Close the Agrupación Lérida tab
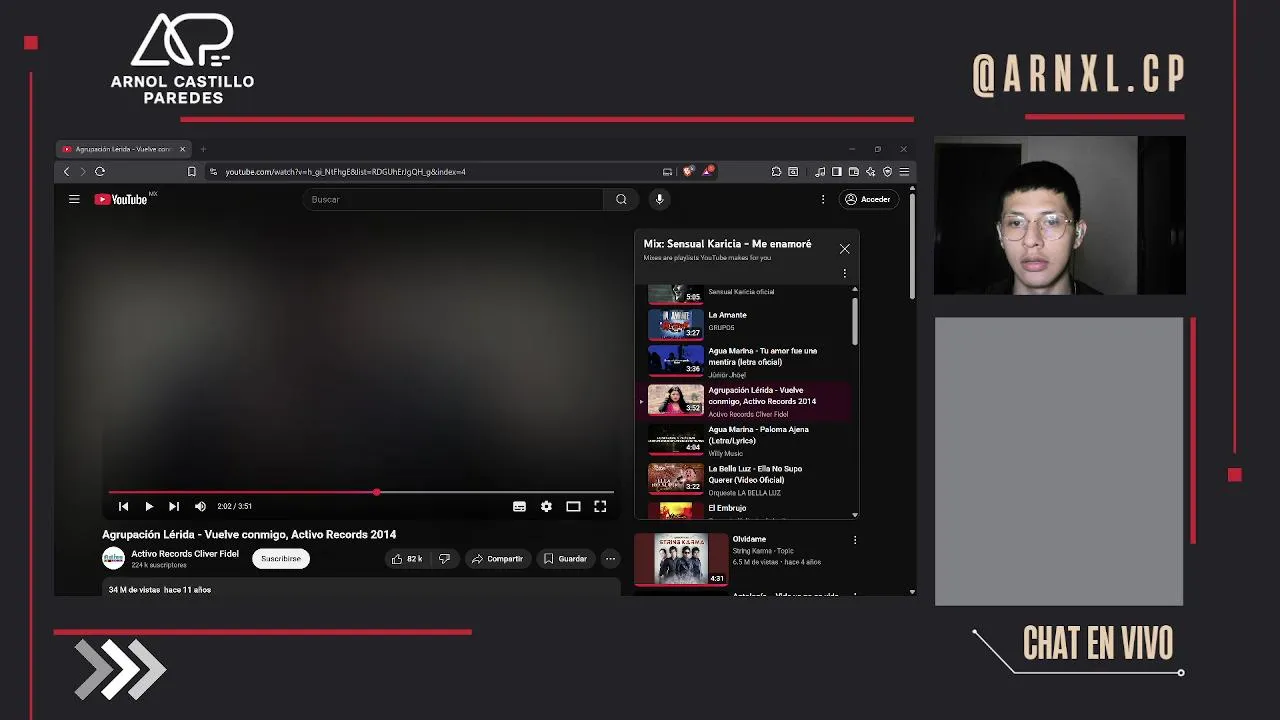This screenshot has height=720, width=1280. 182,149
